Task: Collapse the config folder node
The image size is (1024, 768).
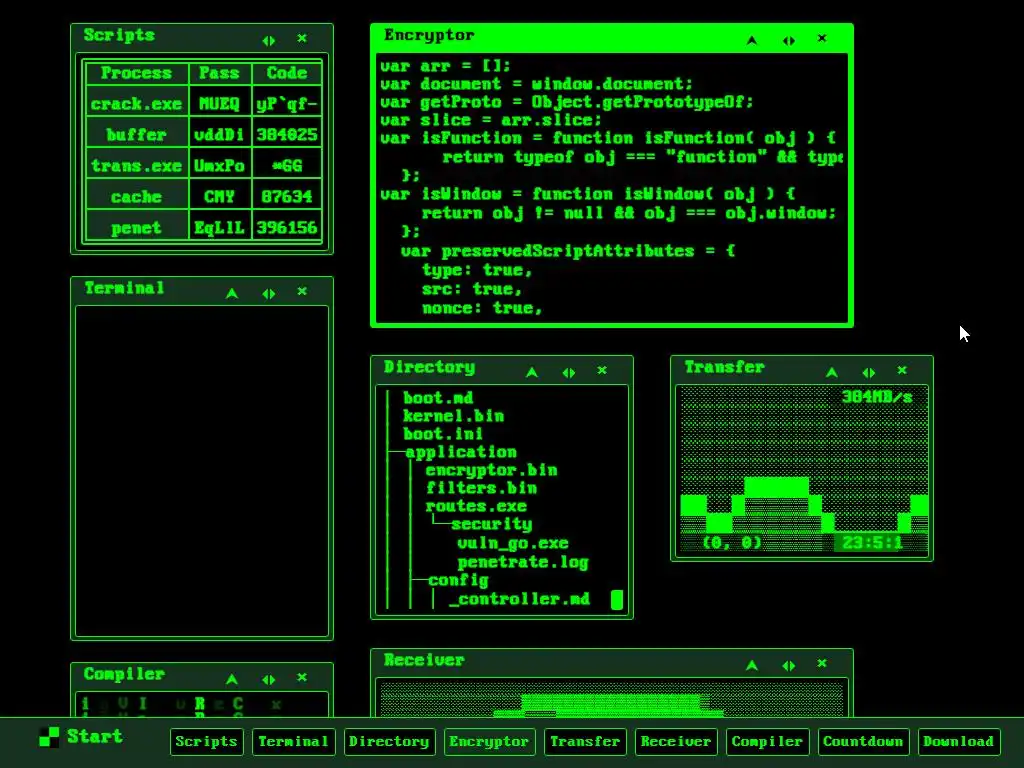Action: 458,580
